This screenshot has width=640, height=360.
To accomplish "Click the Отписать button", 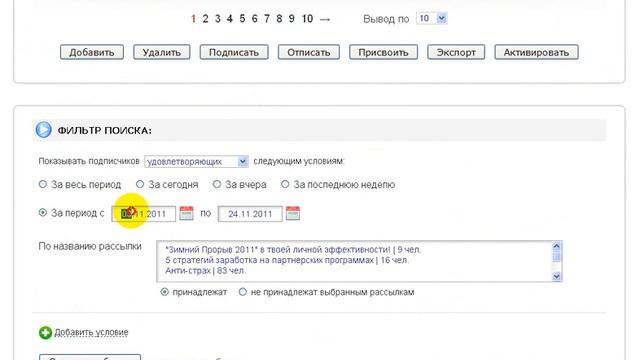I will tap(309, 52).
